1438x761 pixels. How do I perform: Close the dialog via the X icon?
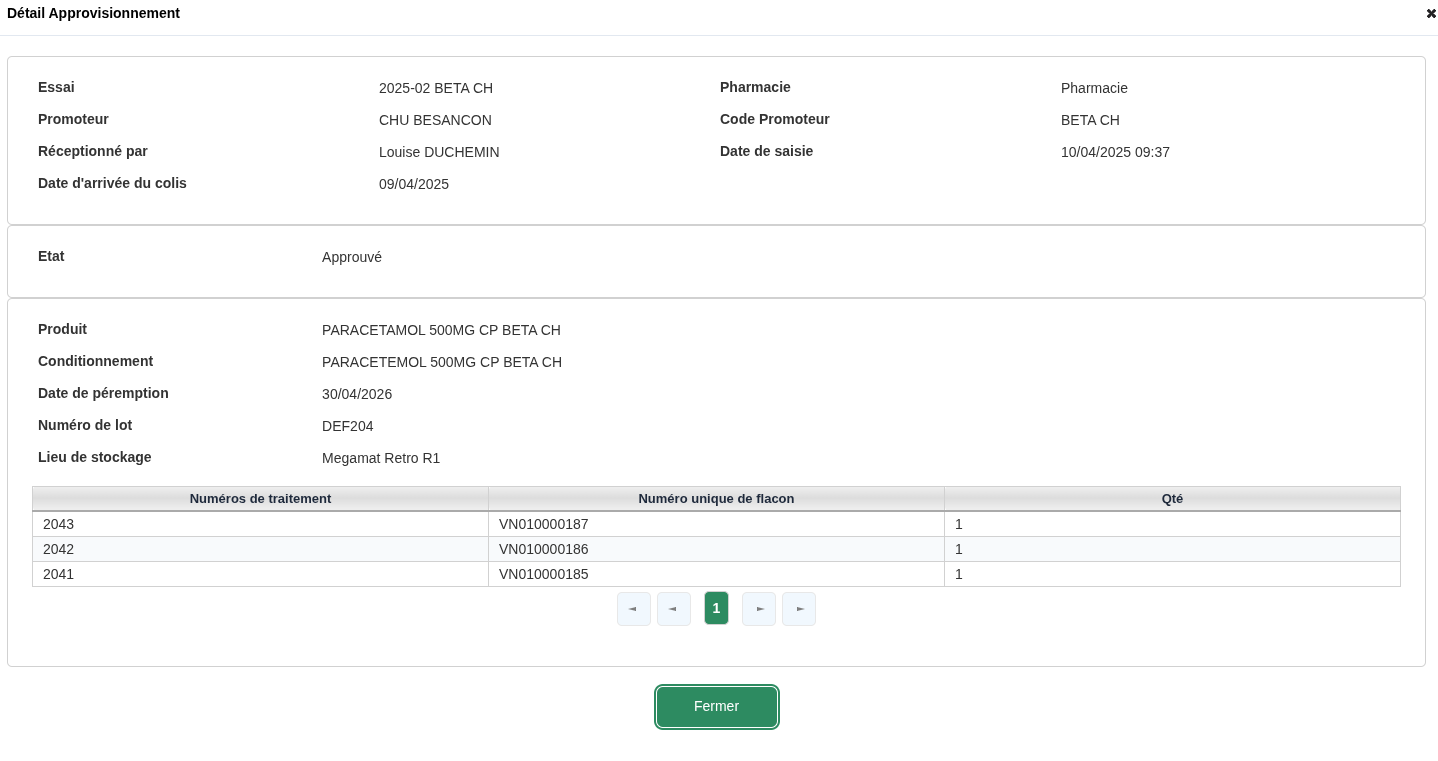pos(1431,13)
